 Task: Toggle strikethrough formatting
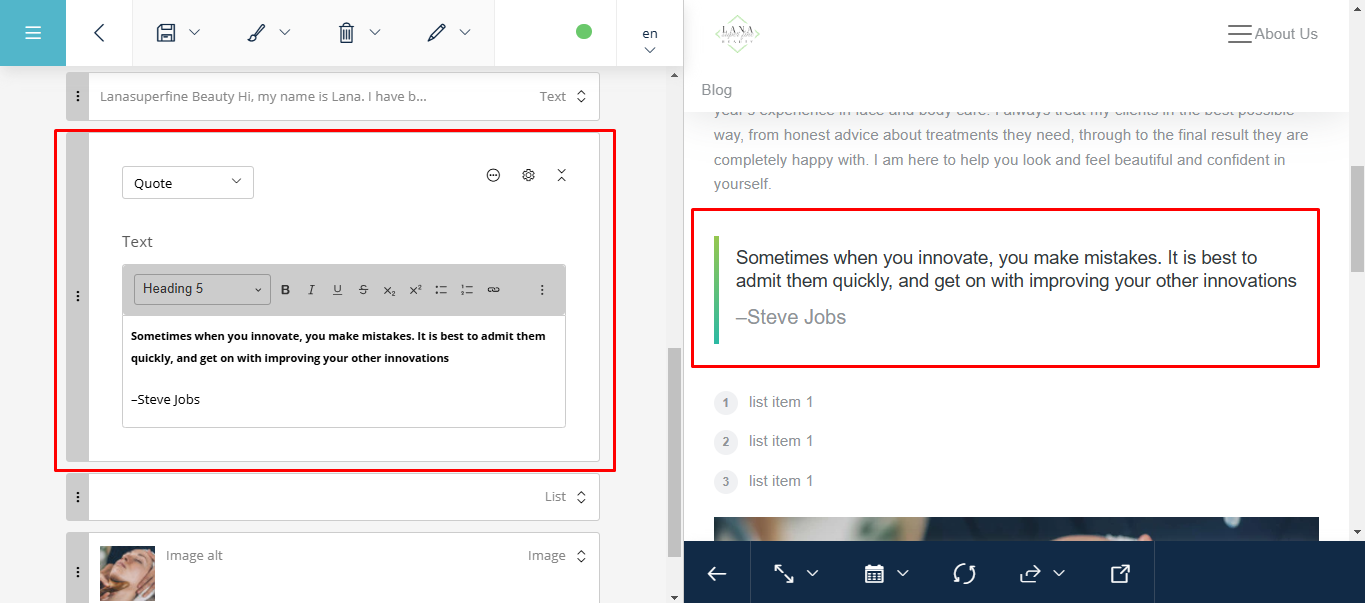tap(363, 290)
